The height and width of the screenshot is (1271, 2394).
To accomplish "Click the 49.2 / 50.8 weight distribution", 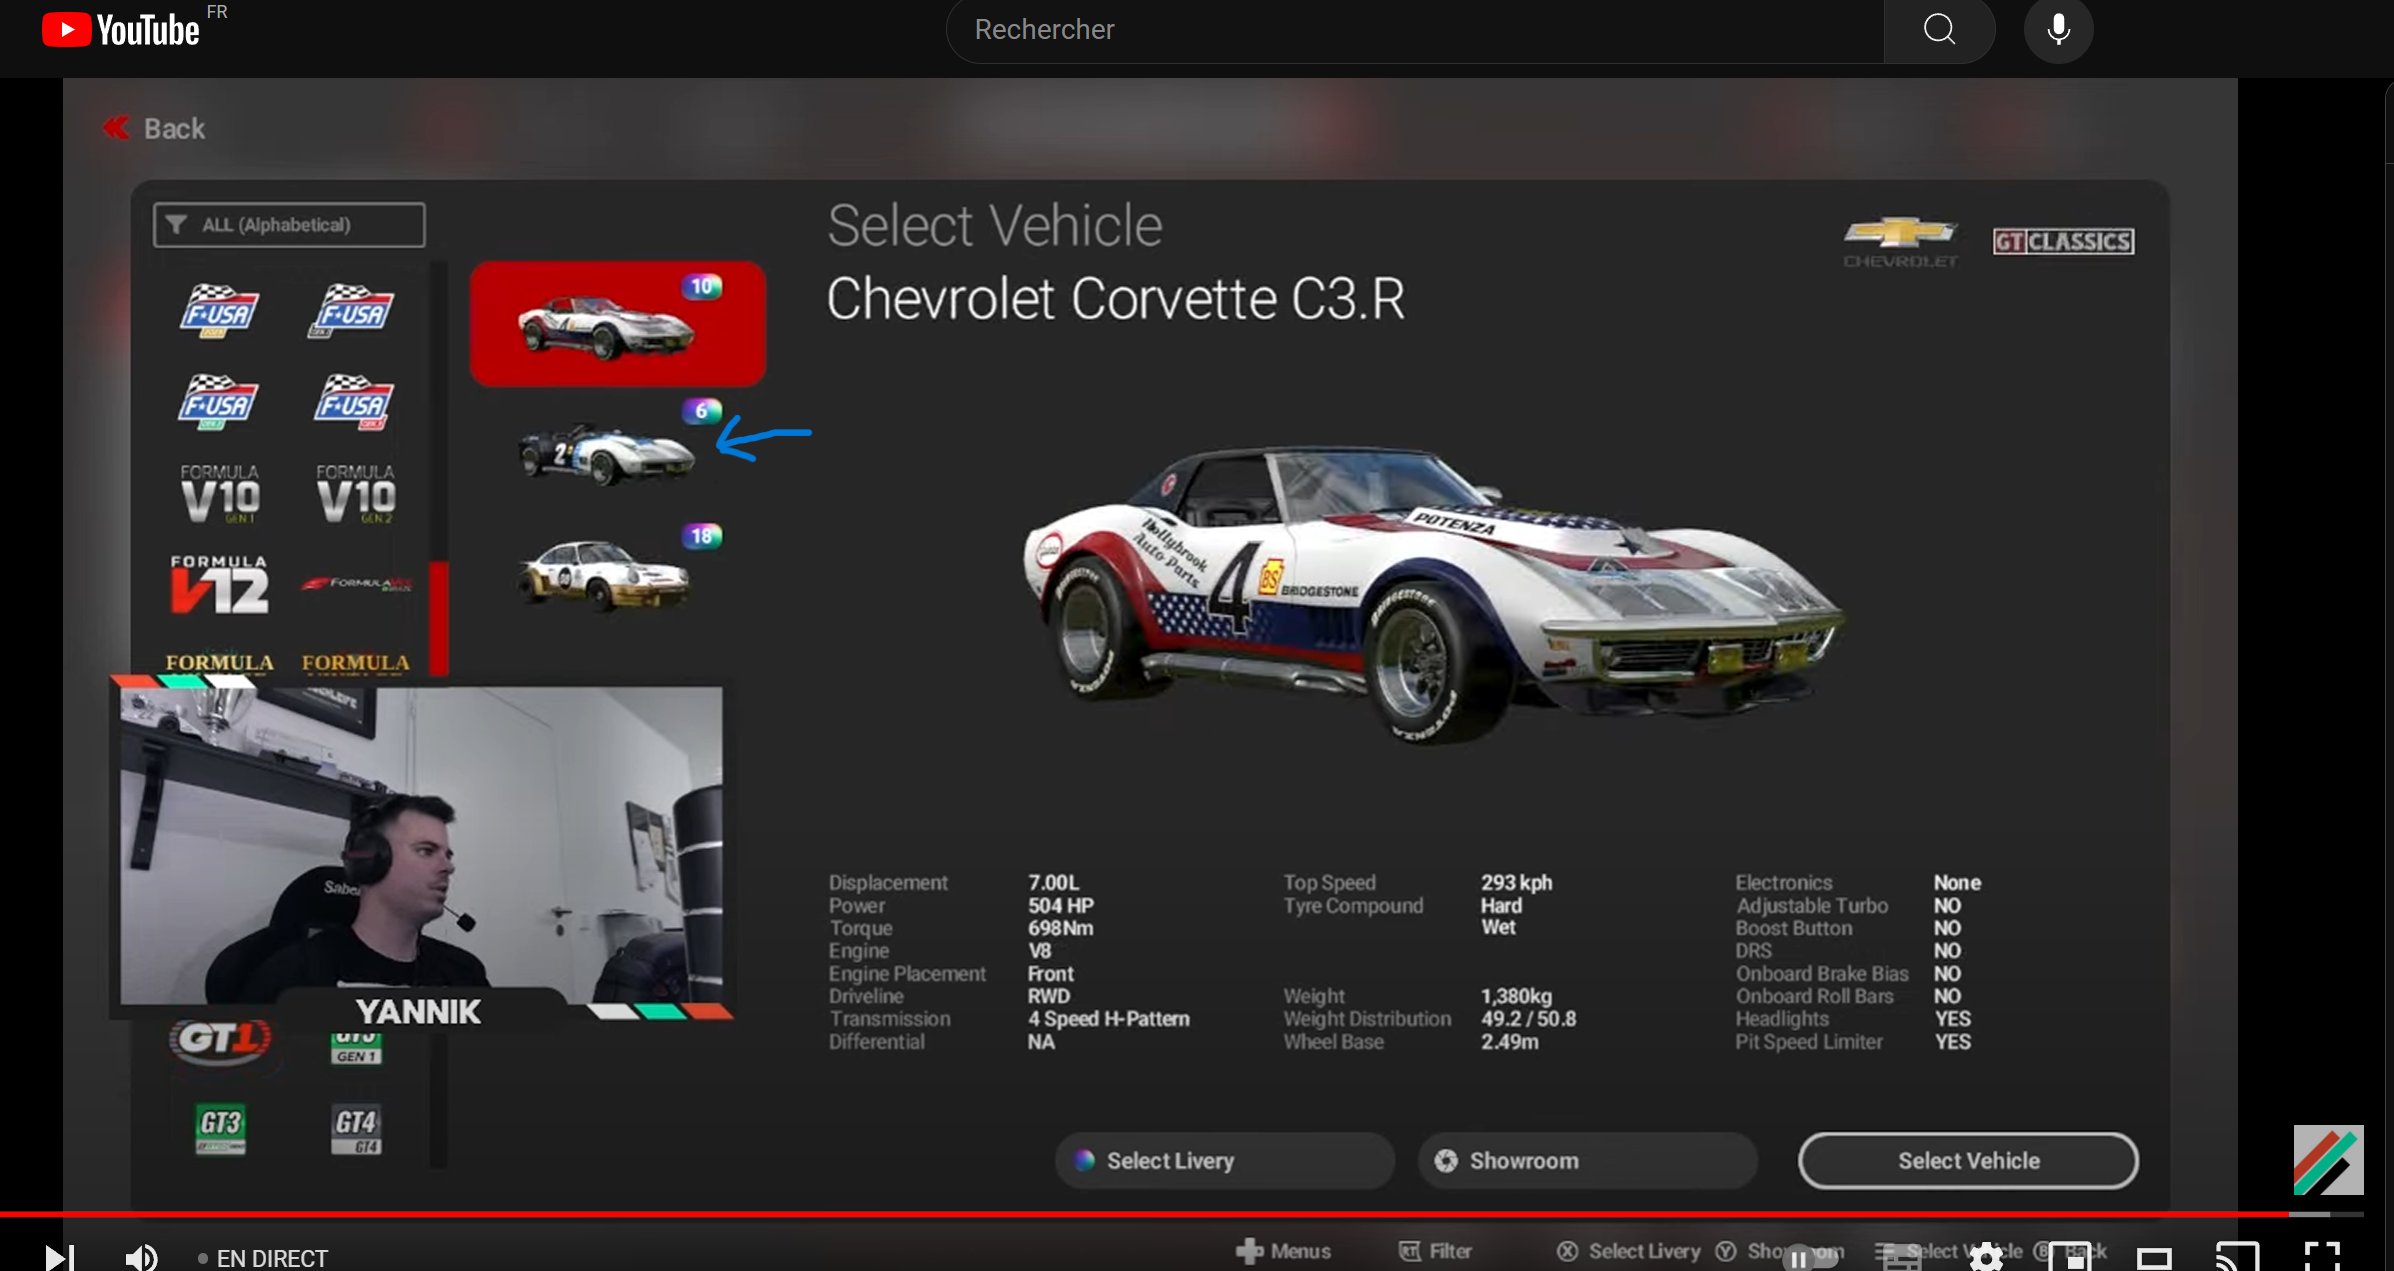I will tap(1528, 1019).
